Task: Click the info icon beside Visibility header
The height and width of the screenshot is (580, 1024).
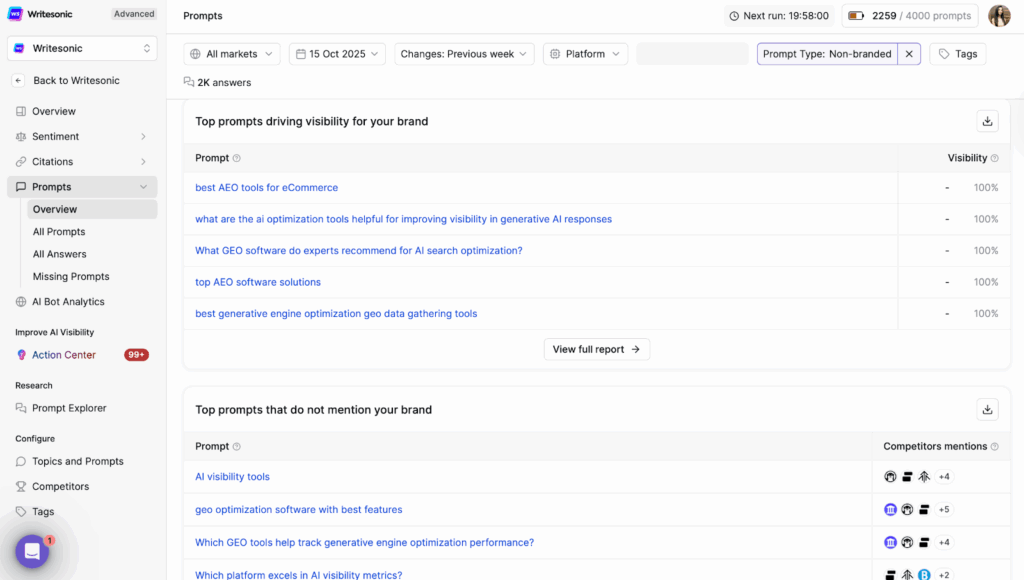Action: tap(994, 158)
